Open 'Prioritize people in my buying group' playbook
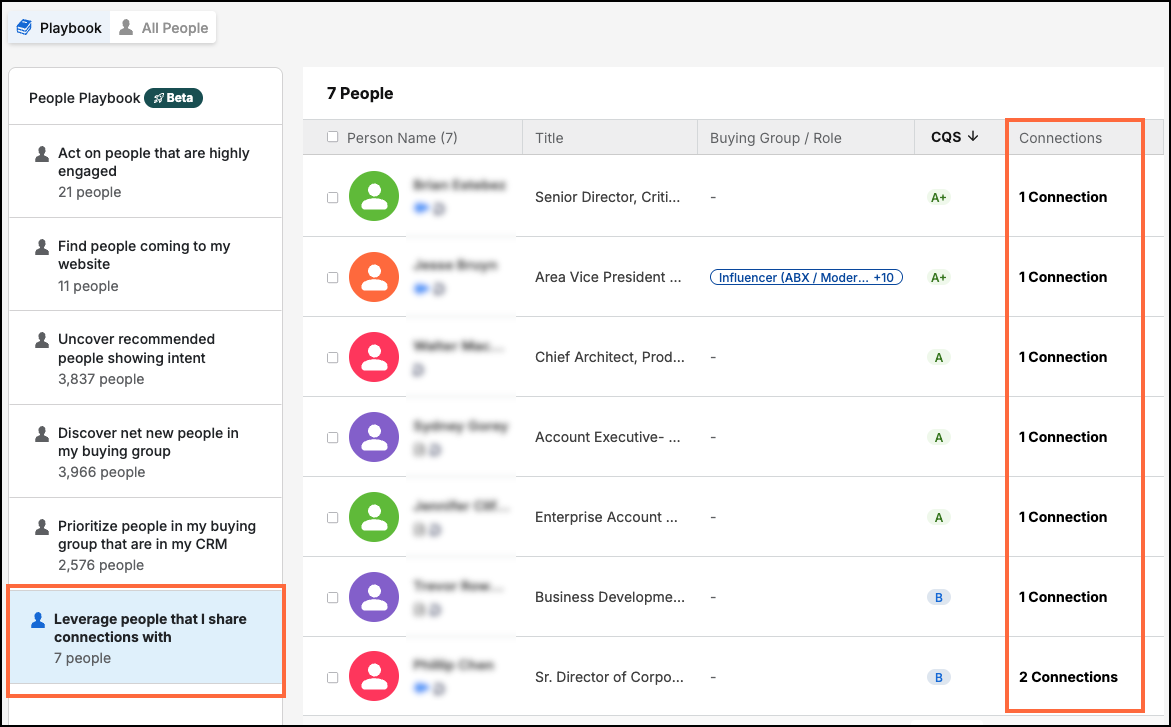Screen dimensions: 1171x727 tap(146, 545)
